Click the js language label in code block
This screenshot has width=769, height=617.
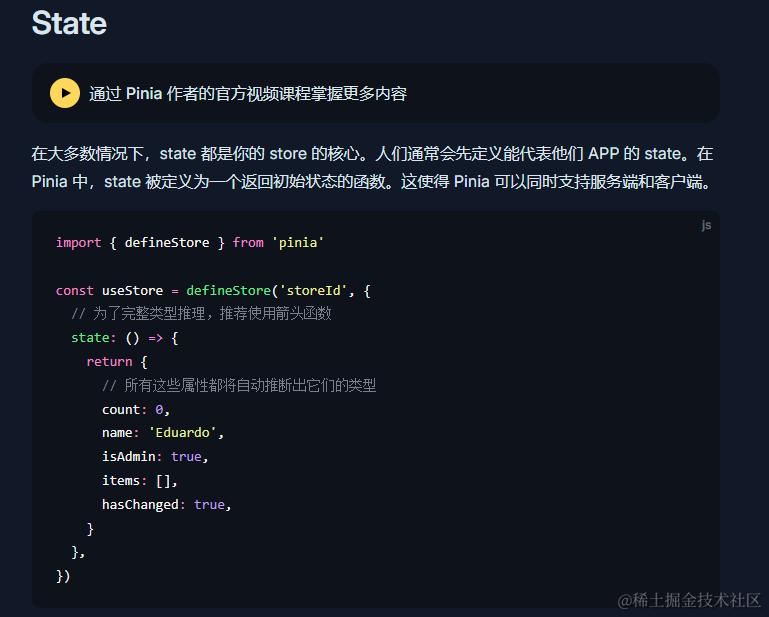(x=706, y=226)
